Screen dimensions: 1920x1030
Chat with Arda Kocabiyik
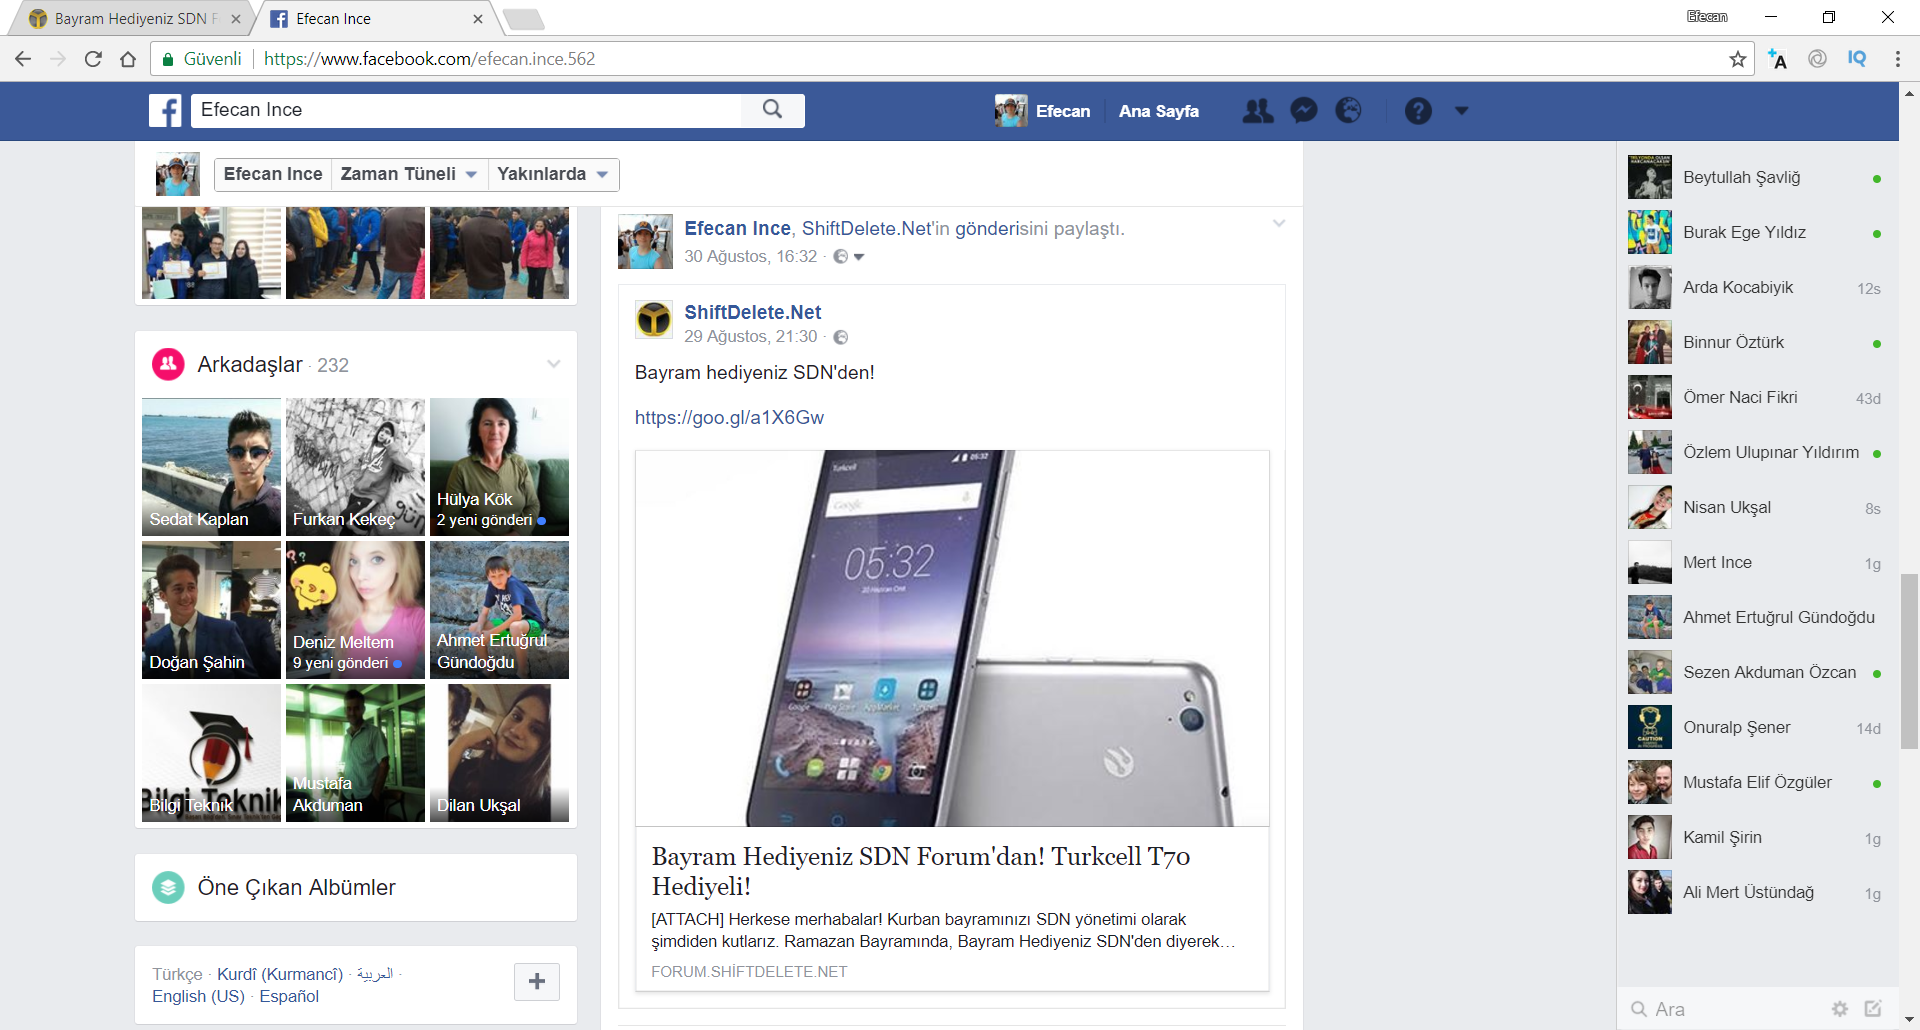pos(1758,287)
